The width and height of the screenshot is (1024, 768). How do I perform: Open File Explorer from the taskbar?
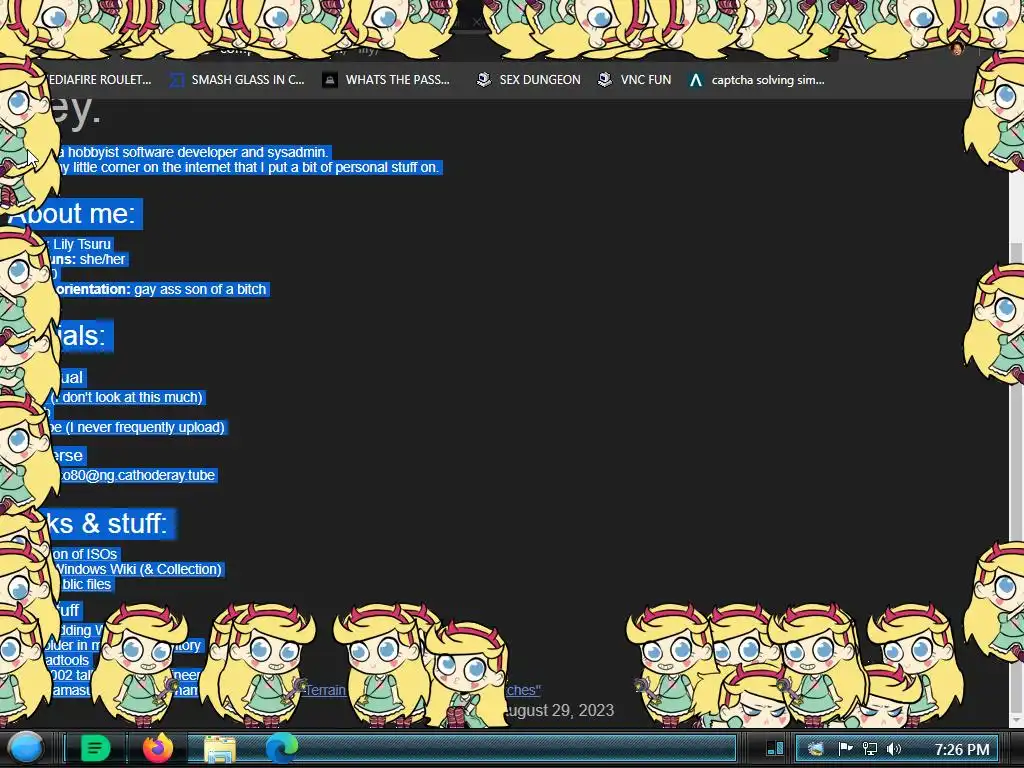(x=220, y=749)
